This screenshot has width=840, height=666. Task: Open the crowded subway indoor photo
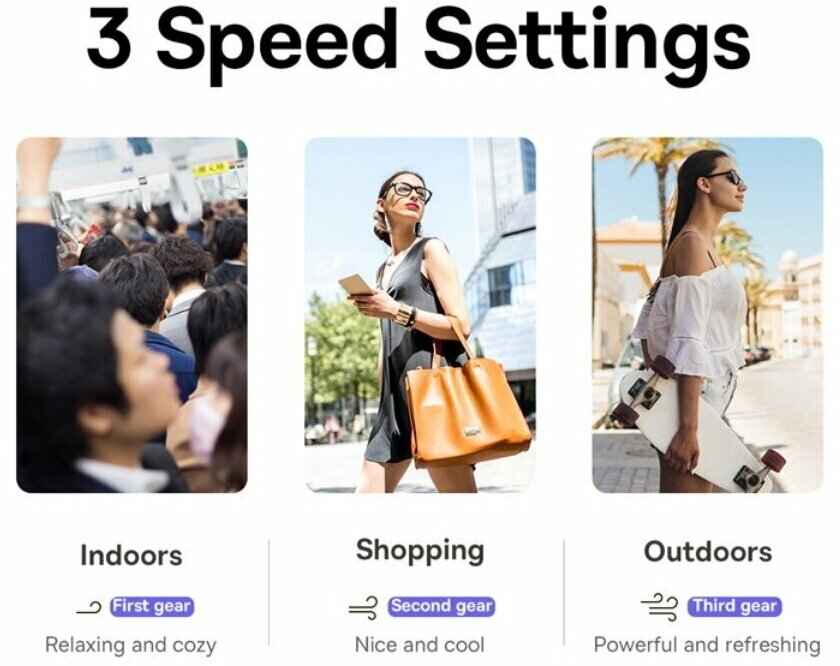[132, 315]
